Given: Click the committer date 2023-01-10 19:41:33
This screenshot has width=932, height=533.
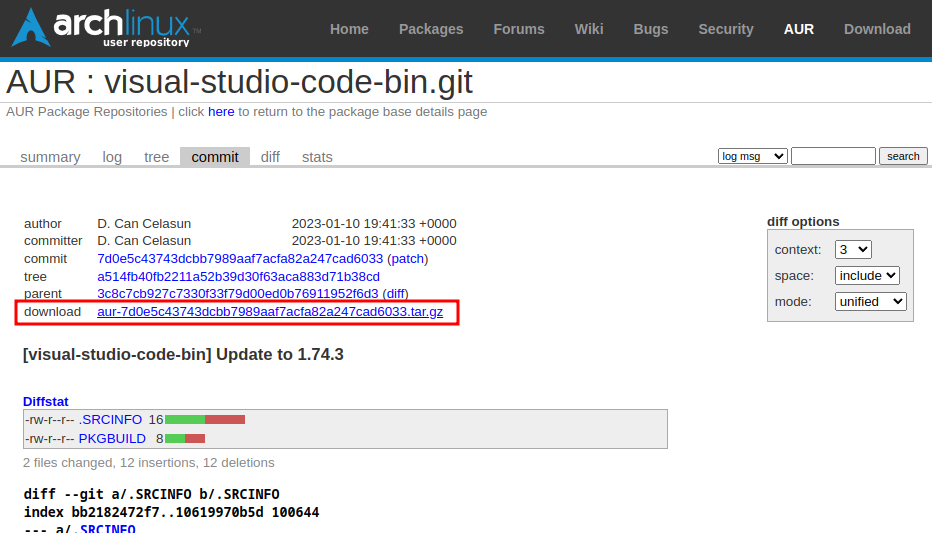Looking at the screenshot, I should pos(374,241).
